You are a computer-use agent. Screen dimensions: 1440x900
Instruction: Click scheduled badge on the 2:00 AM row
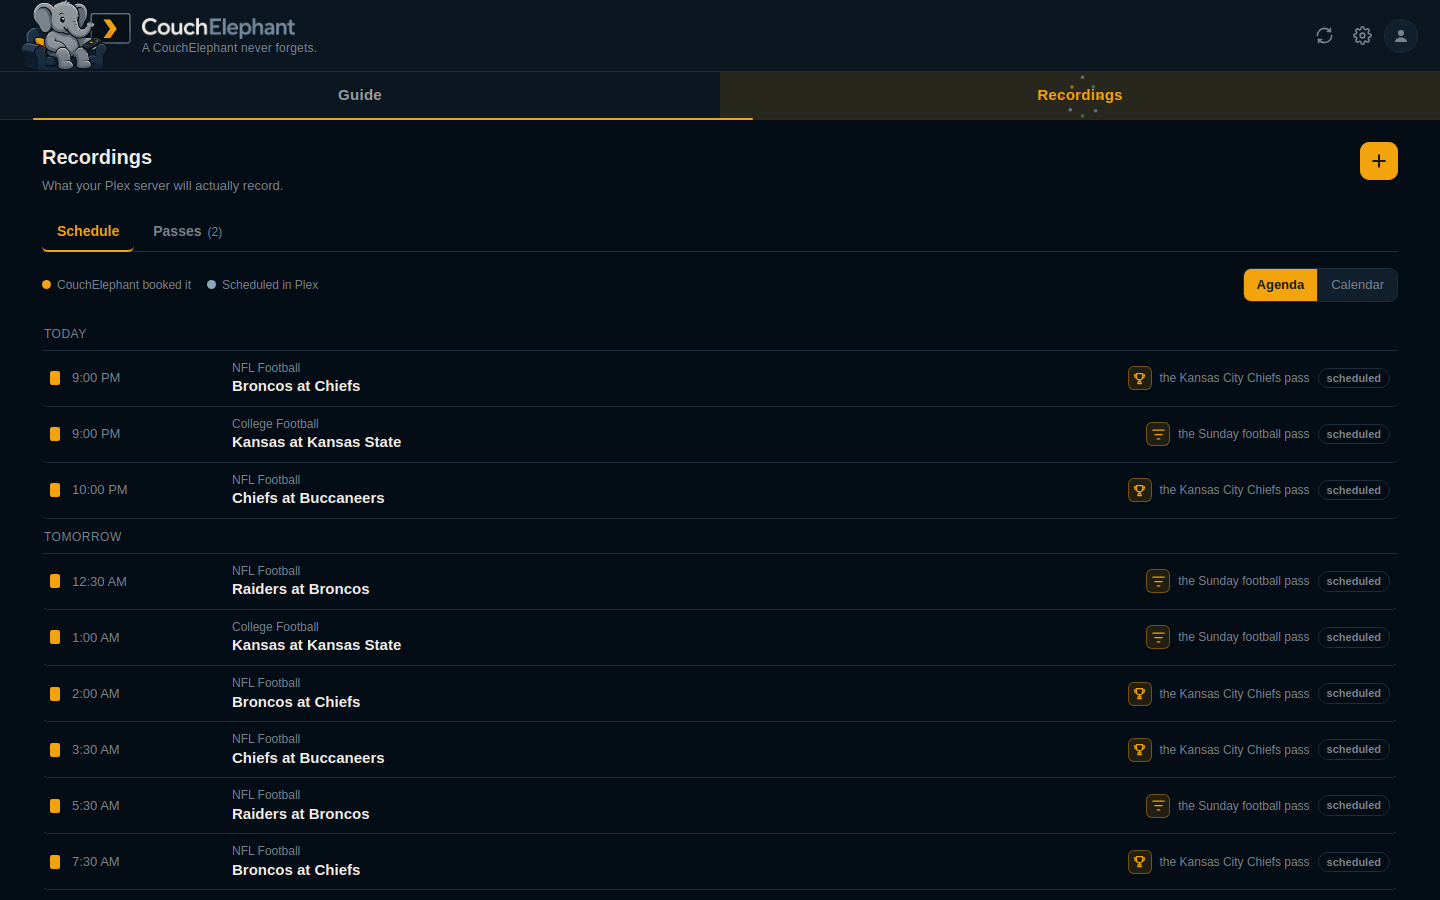pyautogui.click(x=1354, y=693)
